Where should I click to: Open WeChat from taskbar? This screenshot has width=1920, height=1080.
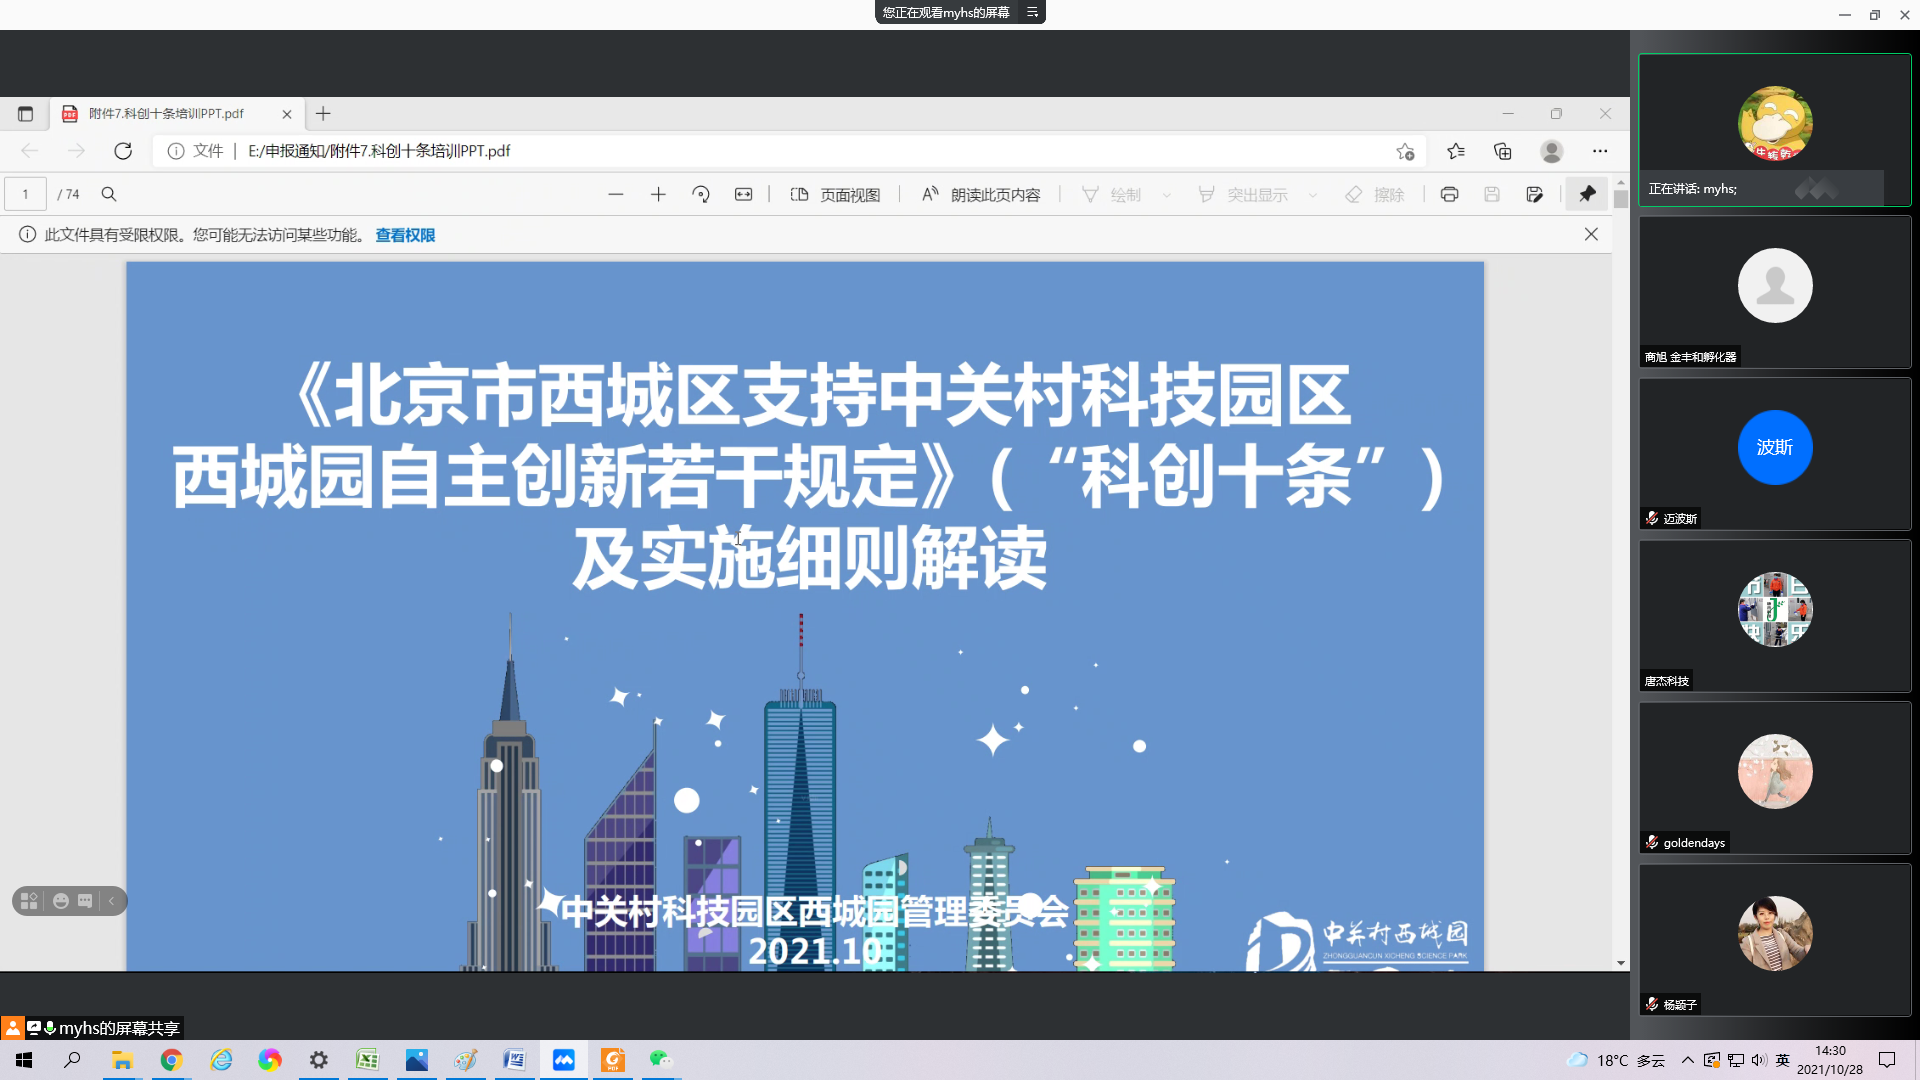[x=661, y=1060]
